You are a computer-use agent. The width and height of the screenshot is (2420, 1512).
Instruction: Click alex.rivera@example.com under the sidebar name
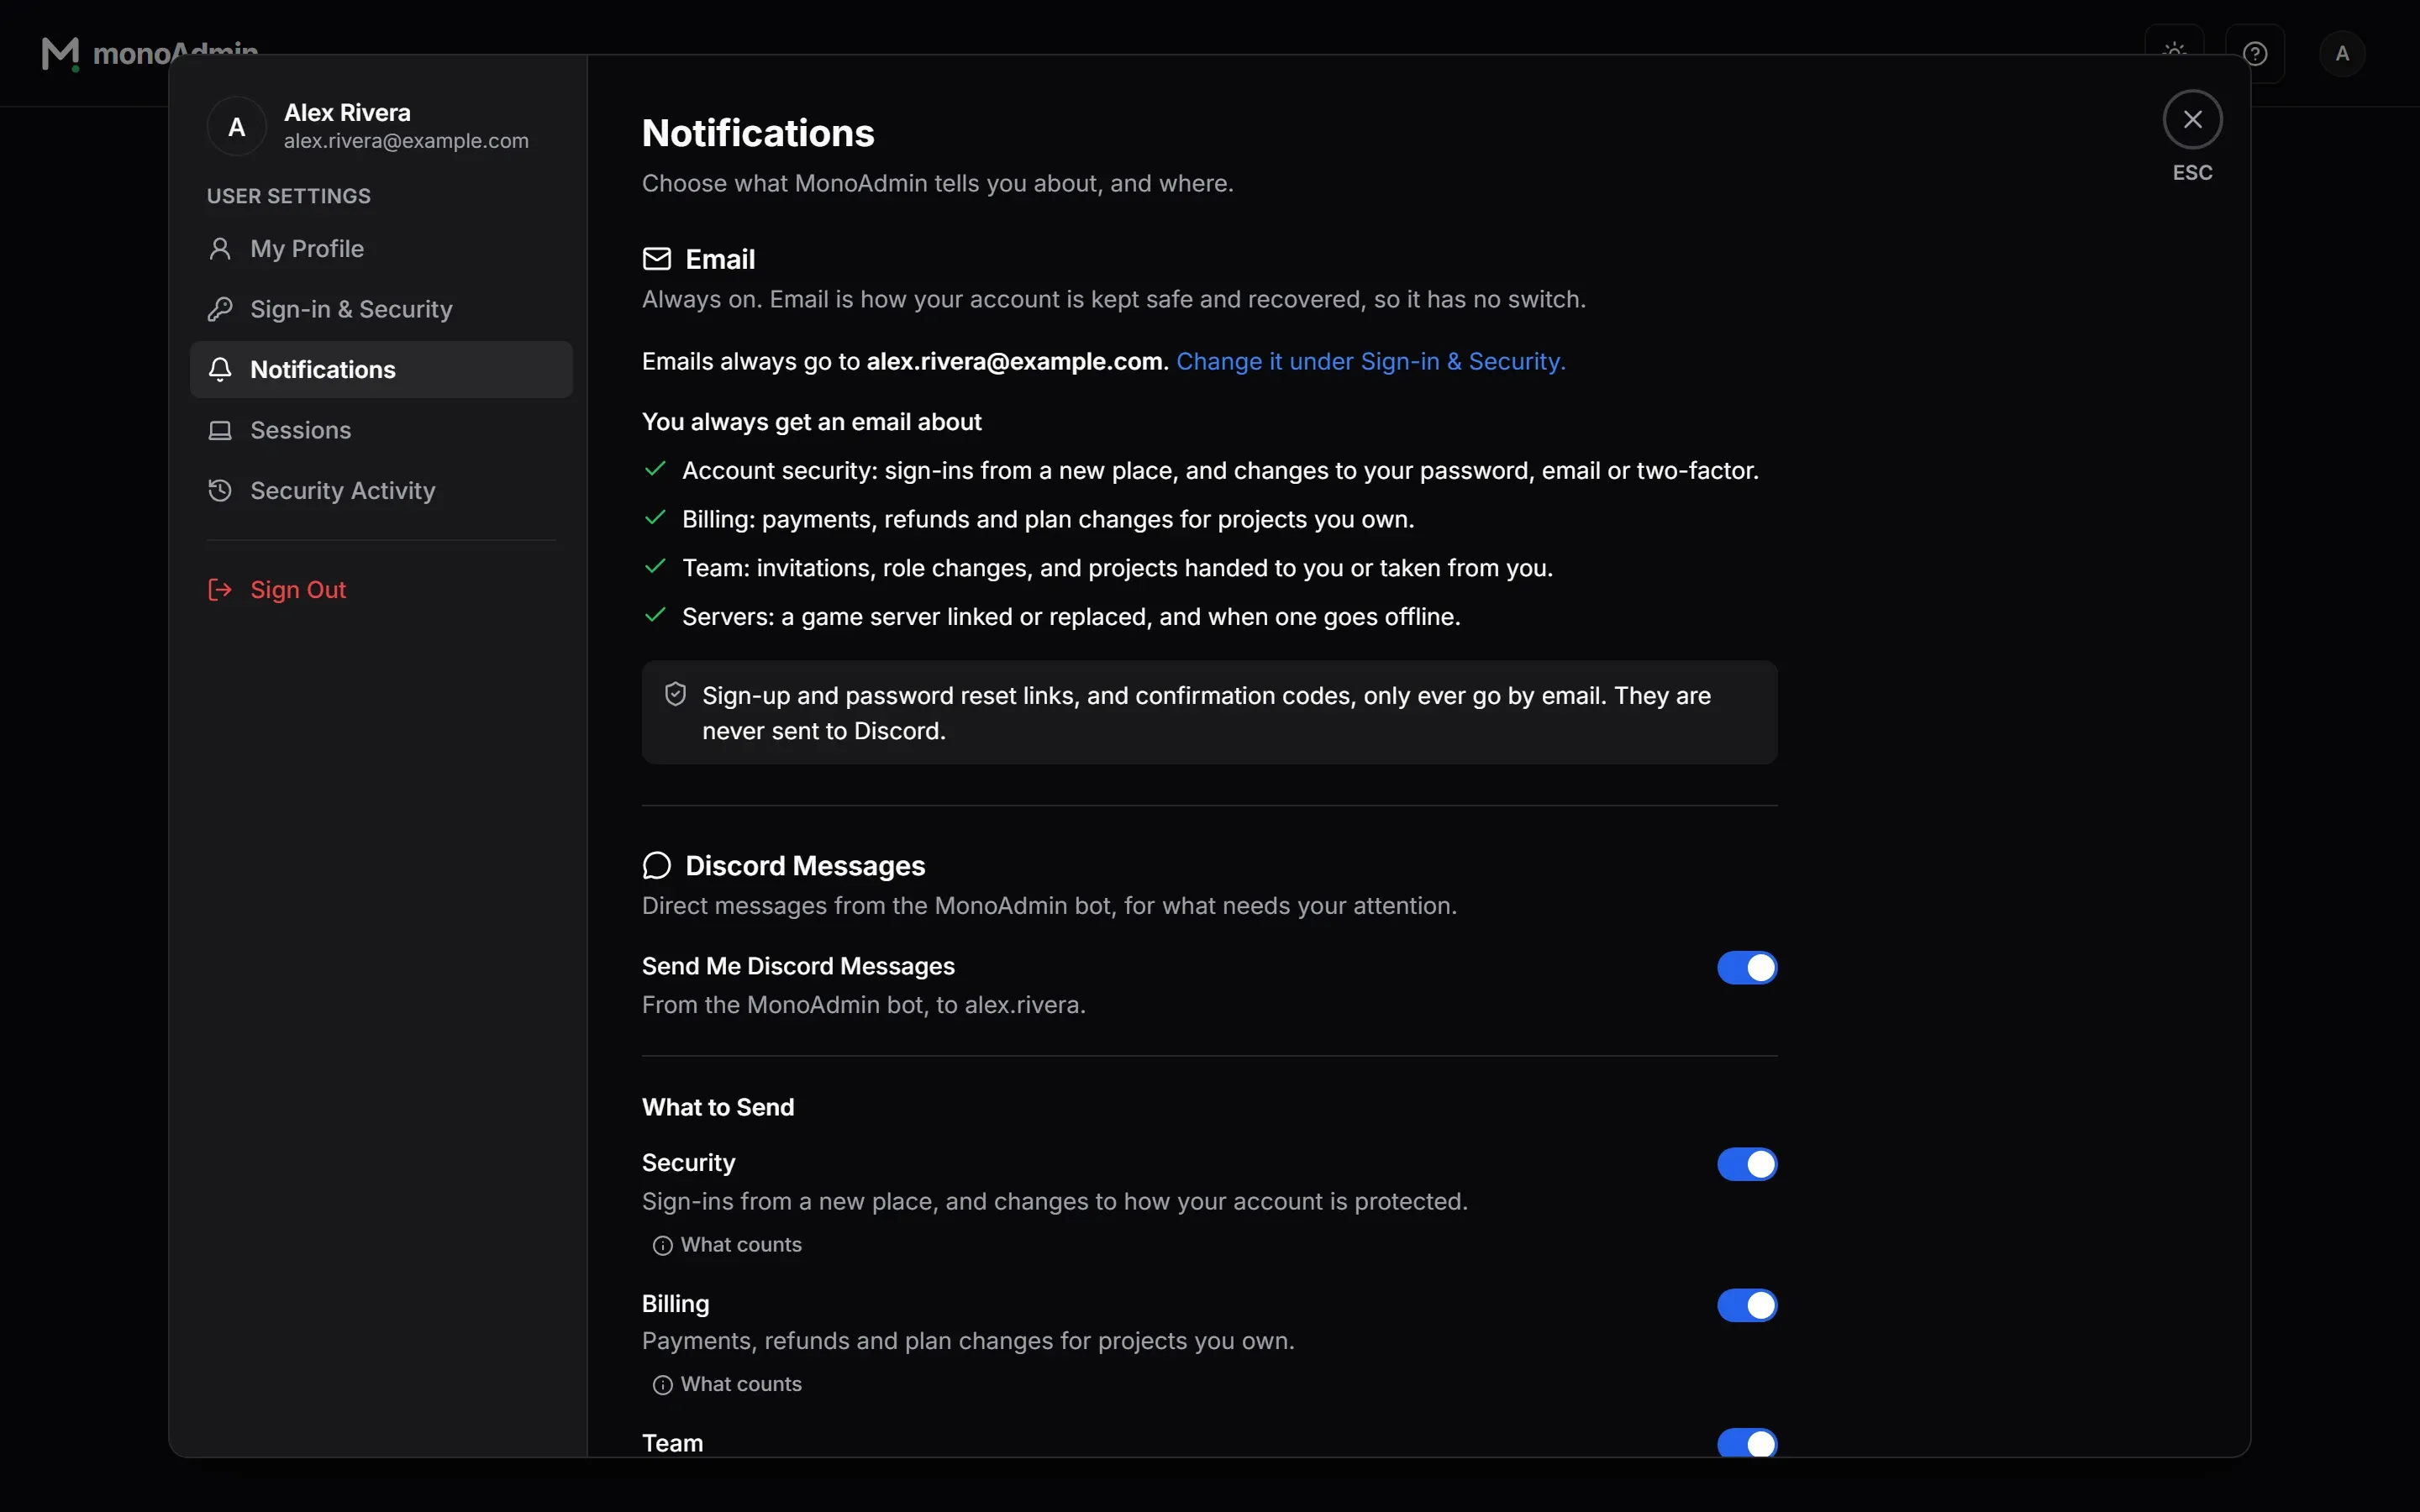tap(406, 141)
